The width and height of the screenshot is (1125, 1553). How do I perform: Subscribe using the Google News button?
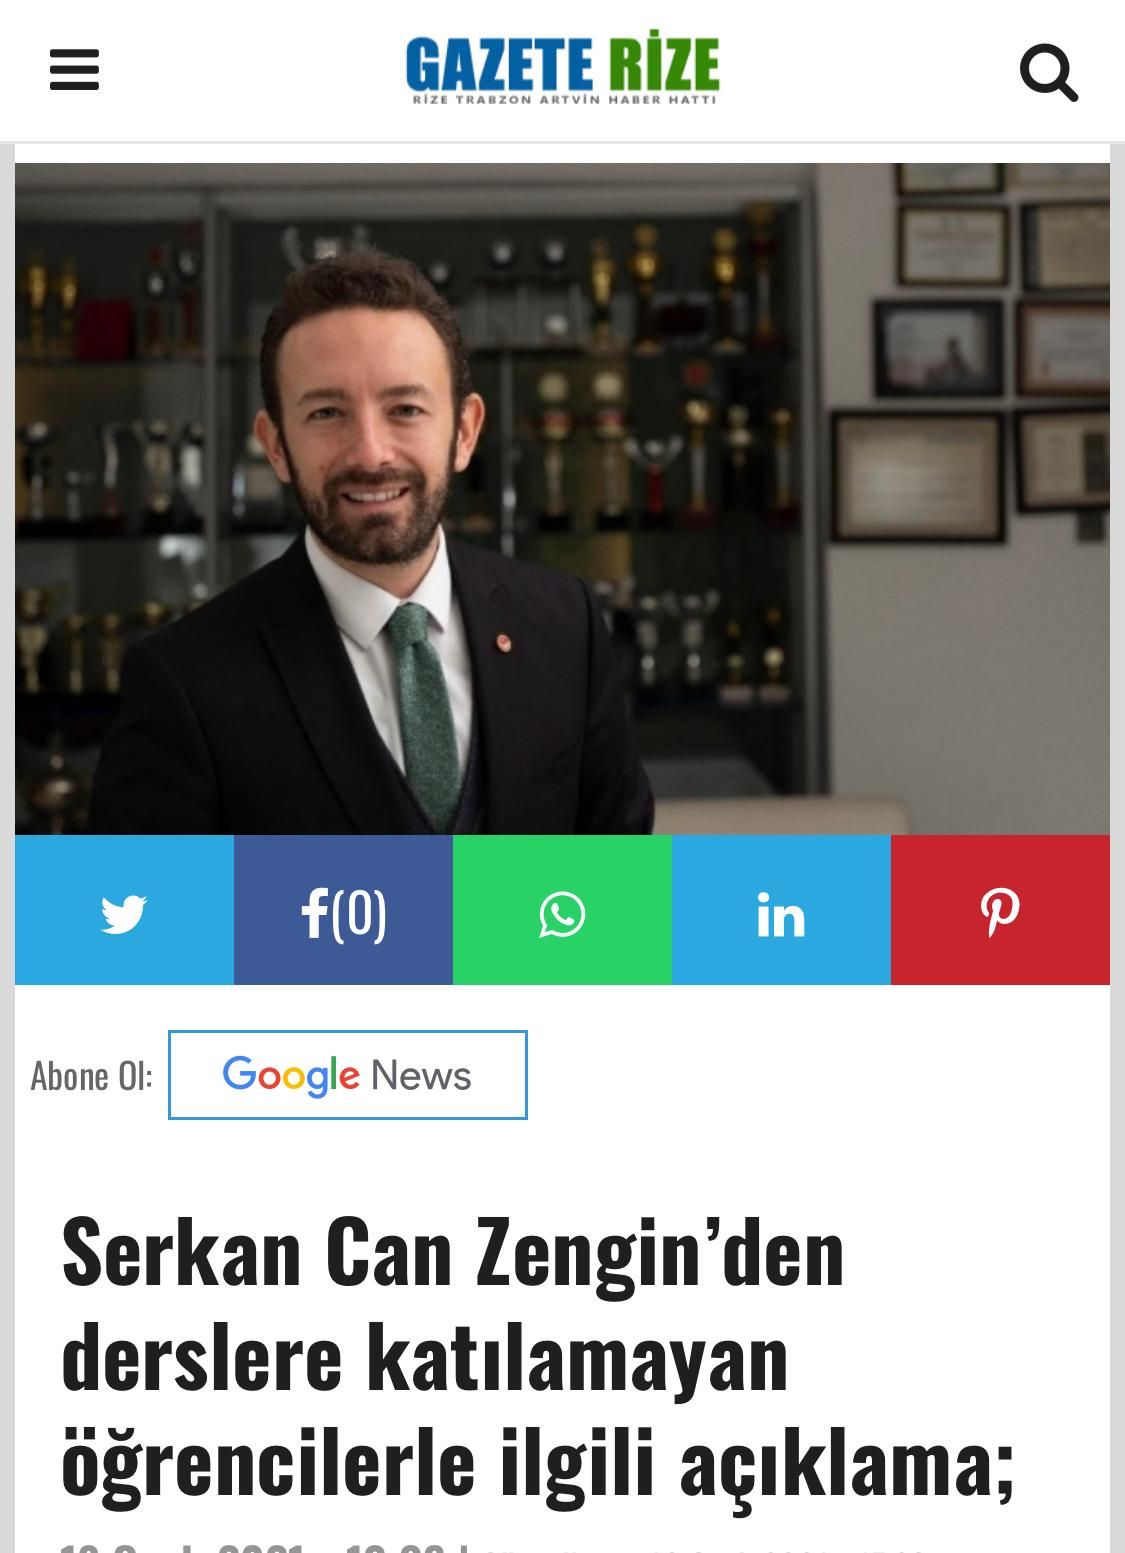(347, 1075)
